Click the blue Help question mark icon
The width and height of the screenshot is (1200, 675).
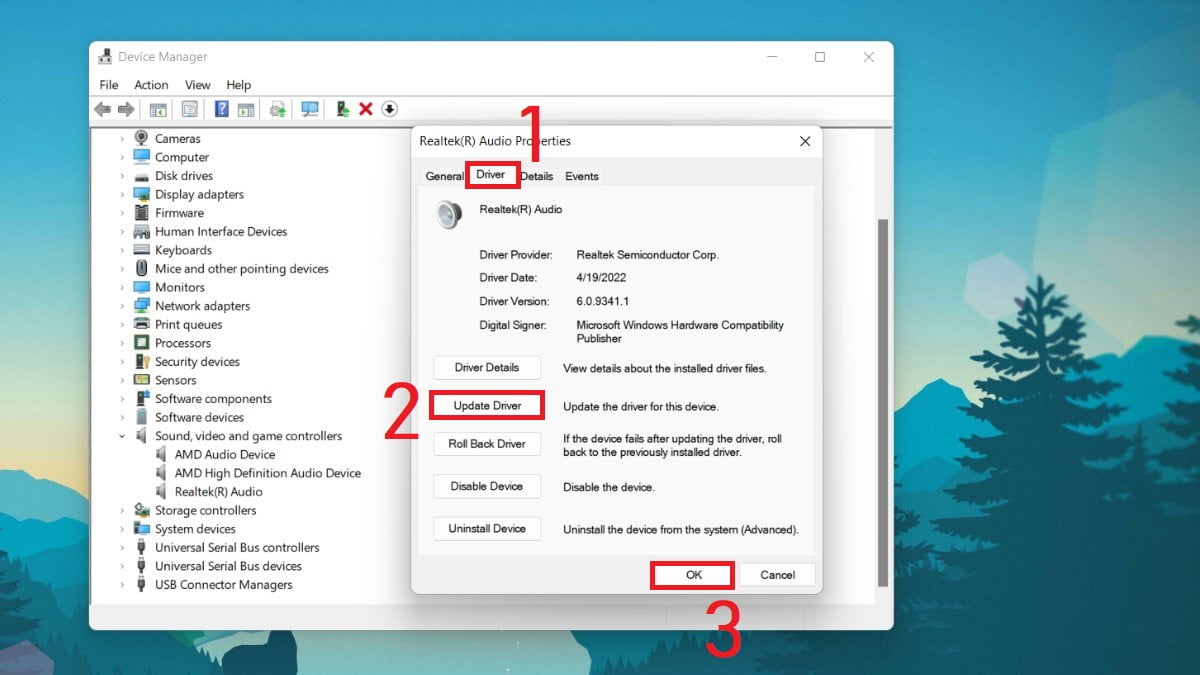pos(222,109)
